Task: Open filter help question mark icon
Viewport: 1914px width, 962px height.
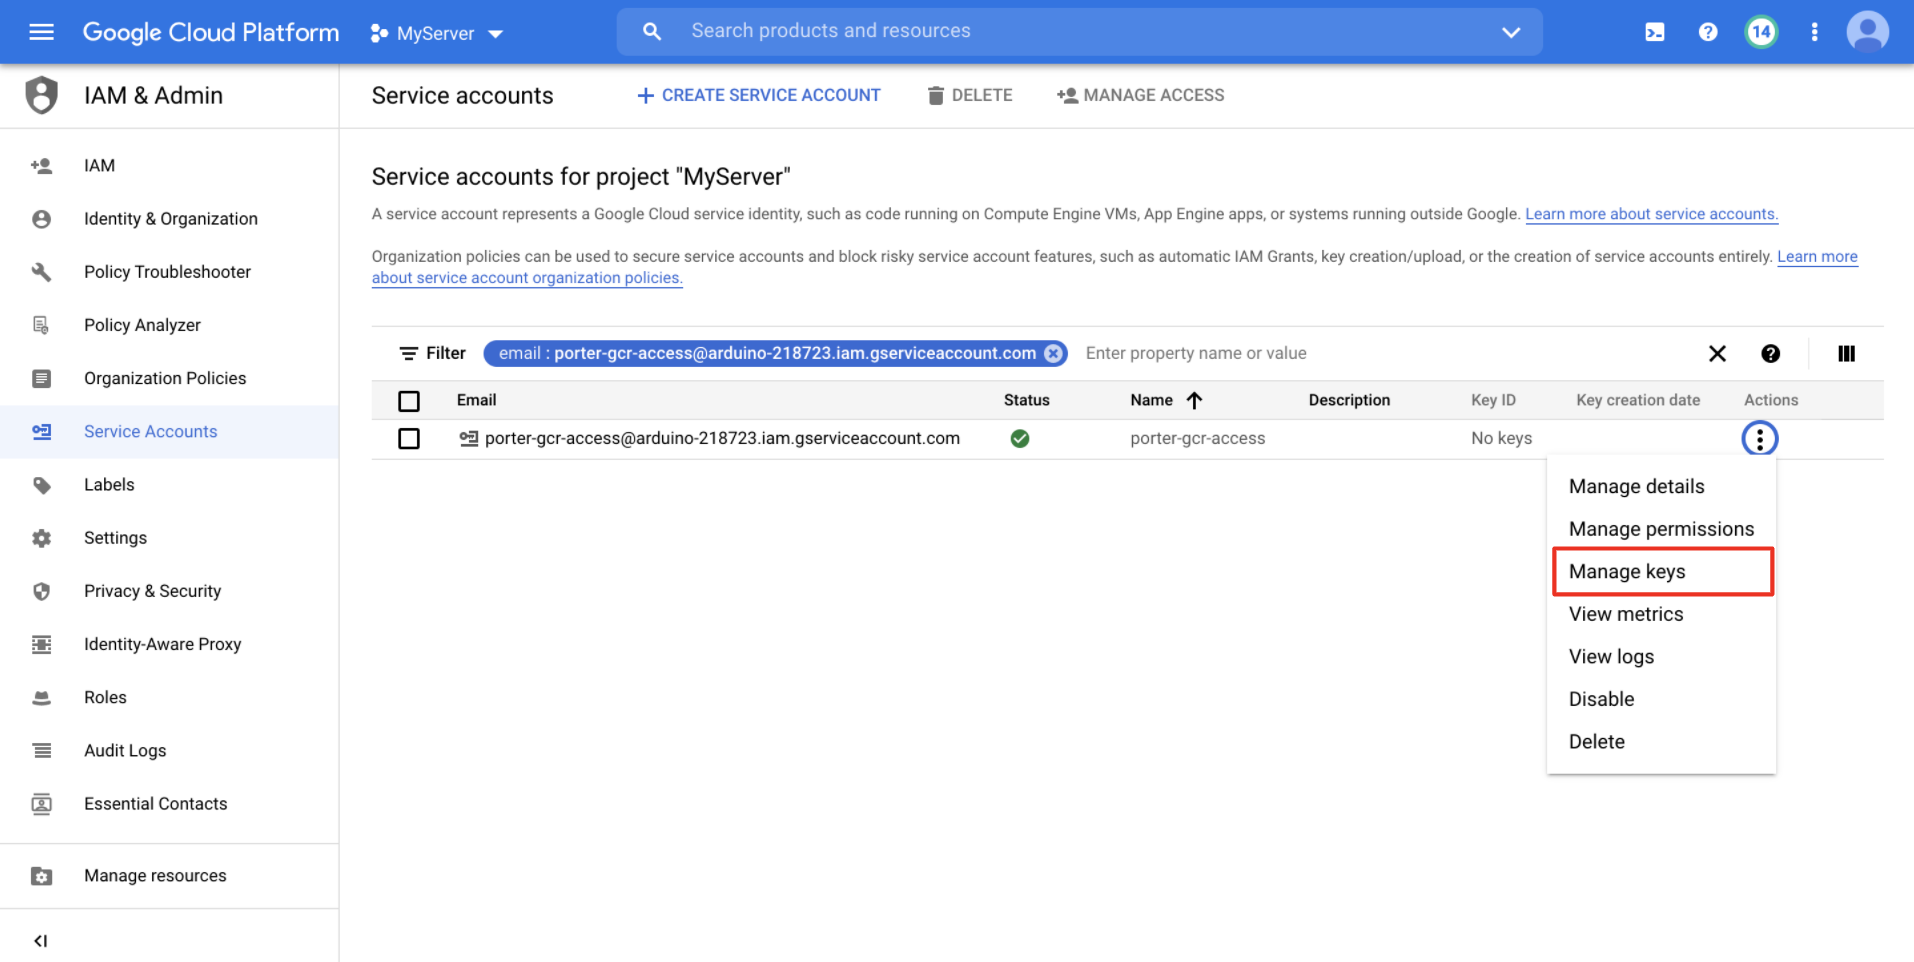Action: point(1770,353)
